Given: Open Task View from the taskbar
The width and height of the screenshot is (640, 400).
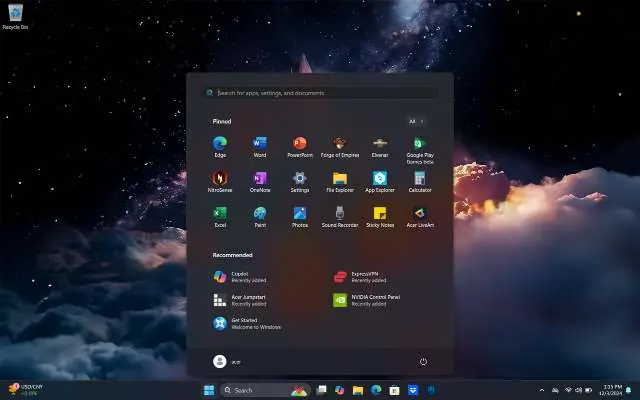Looking at the screenshot, I should click(321, 391).
